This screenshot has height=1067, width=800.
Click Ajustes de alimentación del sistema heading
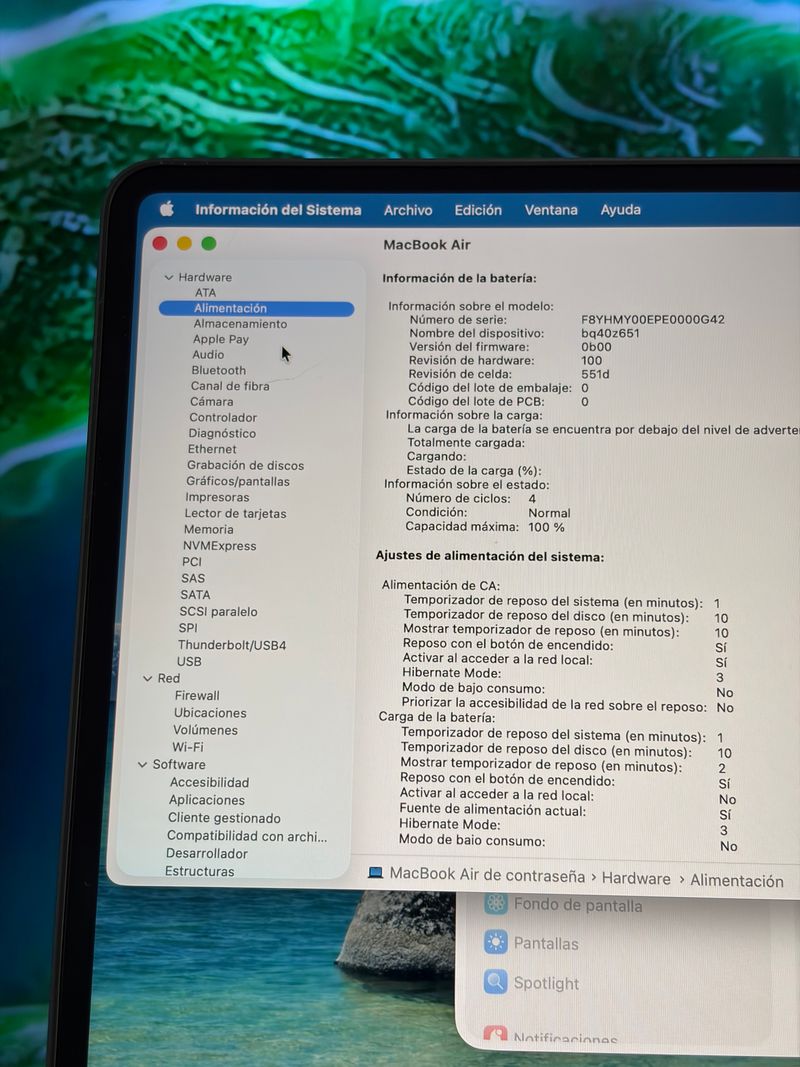pos(490,557)
